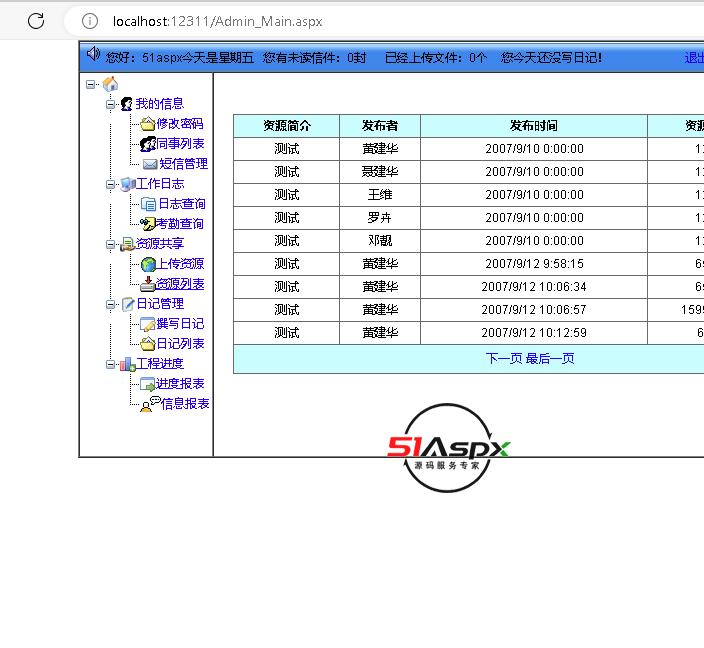
Task: Click publisher cell 罗卉
Action: click(x=380, y=218)
